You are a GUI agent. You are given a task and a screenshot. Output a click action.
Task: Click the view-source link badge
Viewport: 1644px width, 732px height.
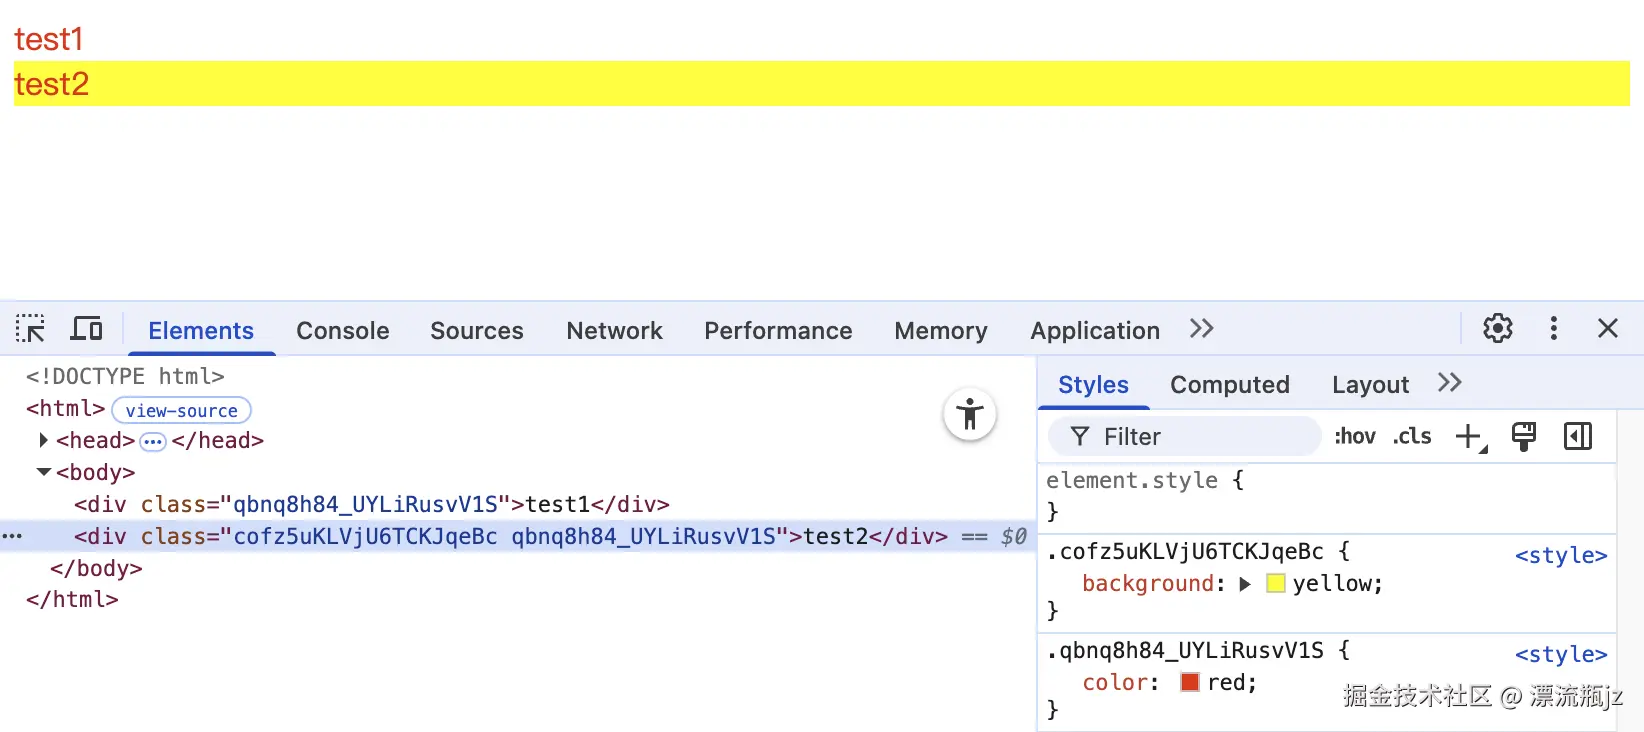181,411
